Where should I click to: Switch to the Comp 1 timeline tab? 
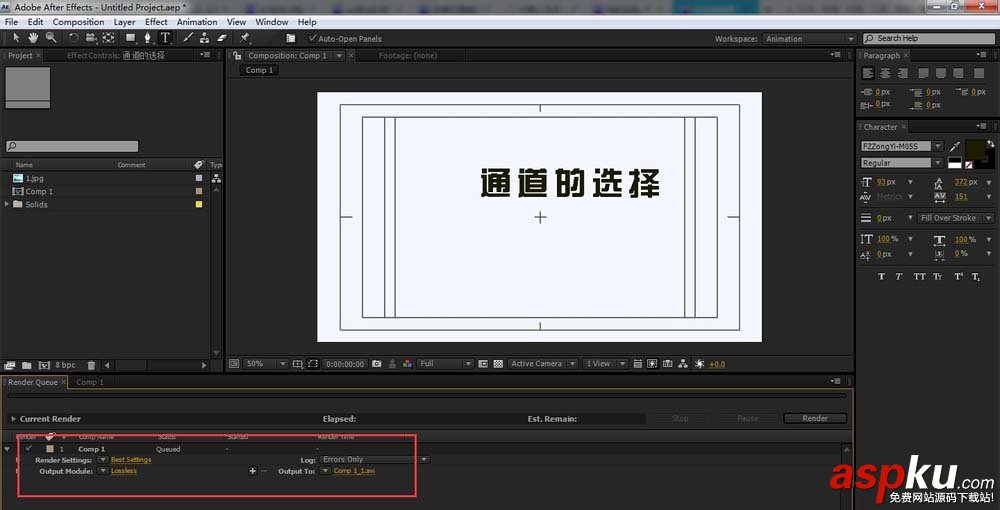[x=90, y=382]
